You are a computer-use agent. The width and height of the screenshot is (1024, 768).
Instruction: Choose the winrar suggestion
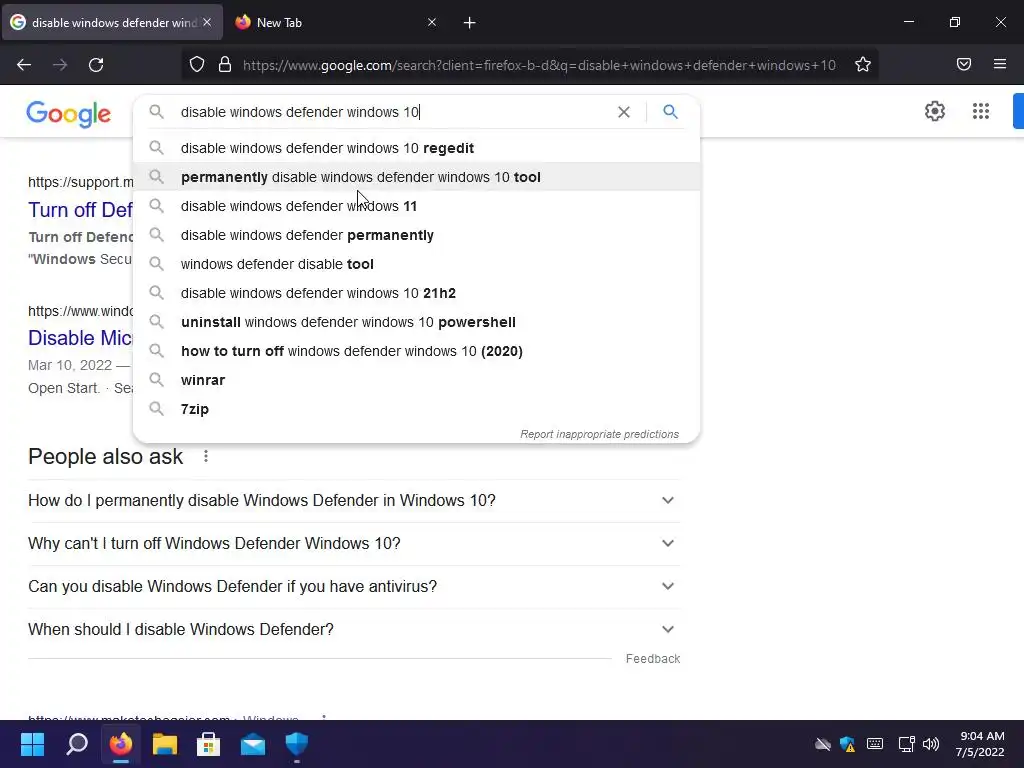(x=416, y=380)
